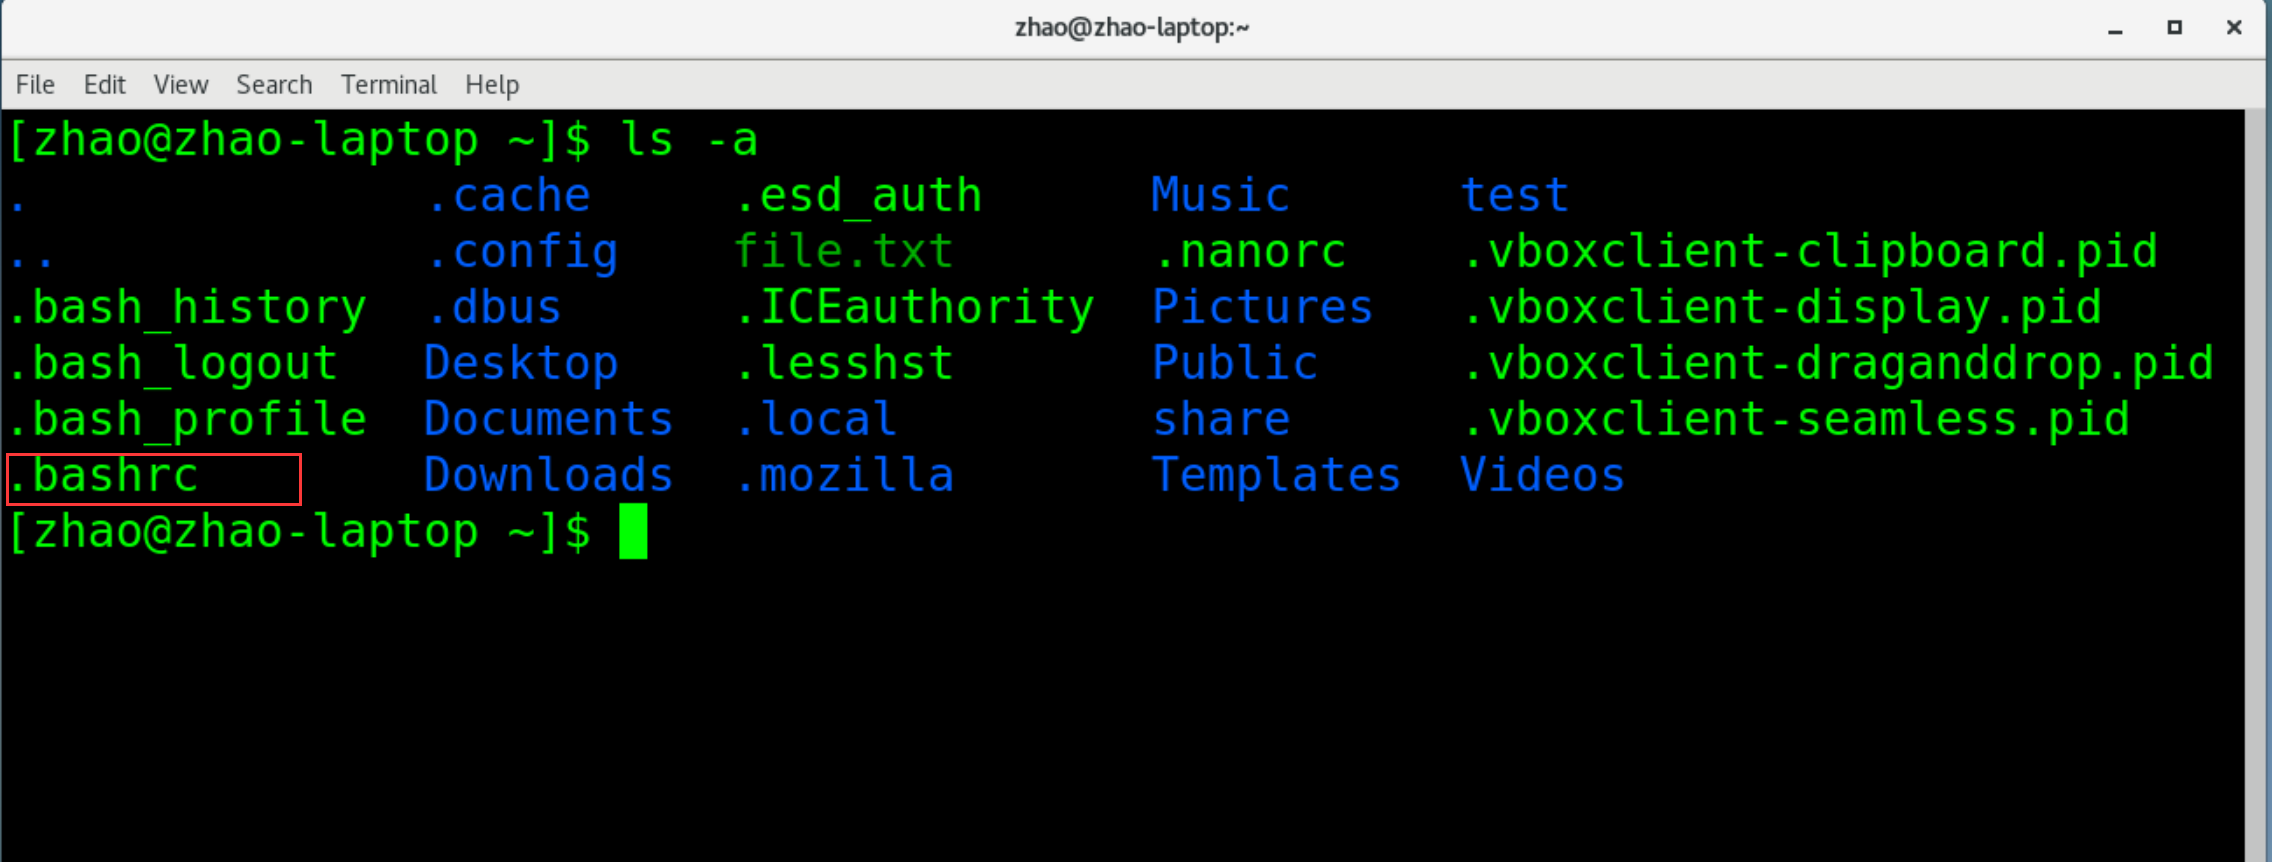This screenshot has width=2272, height=862.
Task: Click the window title zhao@zhao-laptop
Action: coord(1131,27)
